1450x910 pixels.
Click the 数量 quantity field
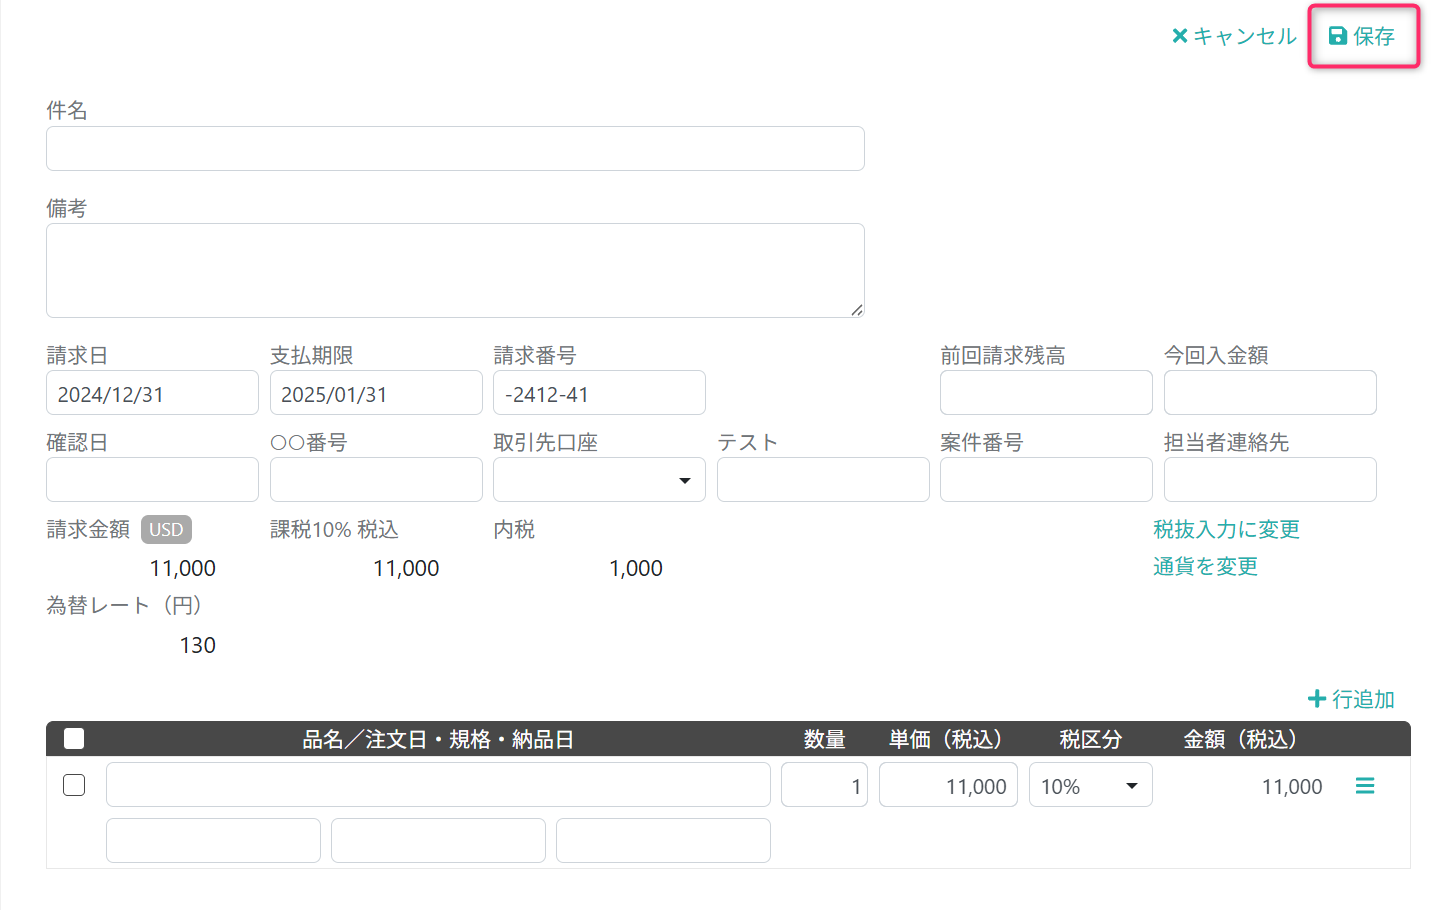click(x=824, y=785)
